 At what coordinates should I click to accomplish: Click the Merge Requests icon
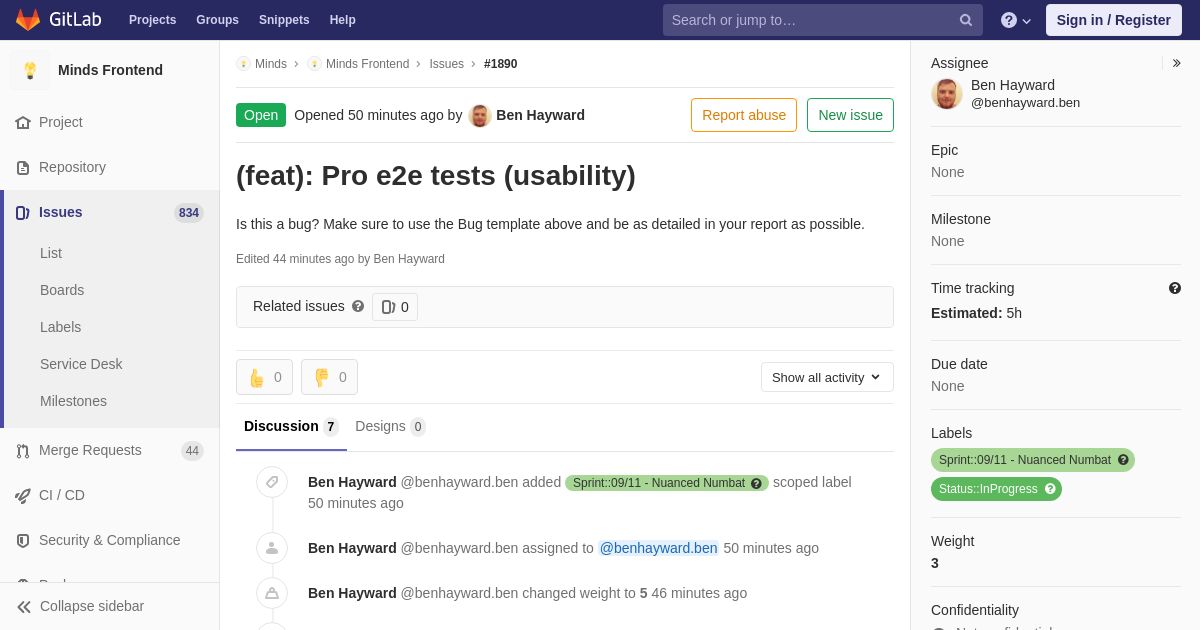tap(23, 450)
